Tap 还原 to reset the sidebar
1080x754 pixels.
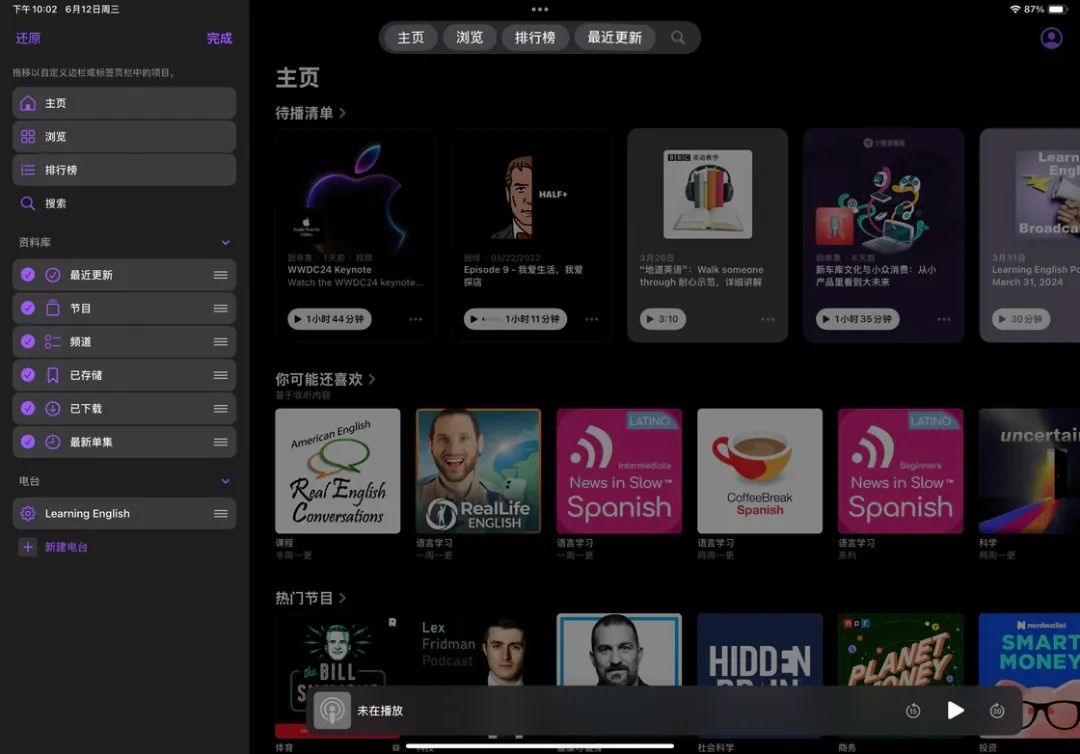pos(29,39)
